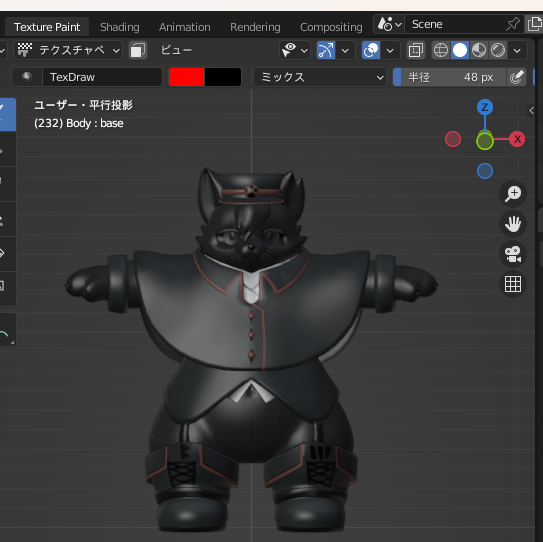Click the Z axis gizmo ball

(485, 107)
